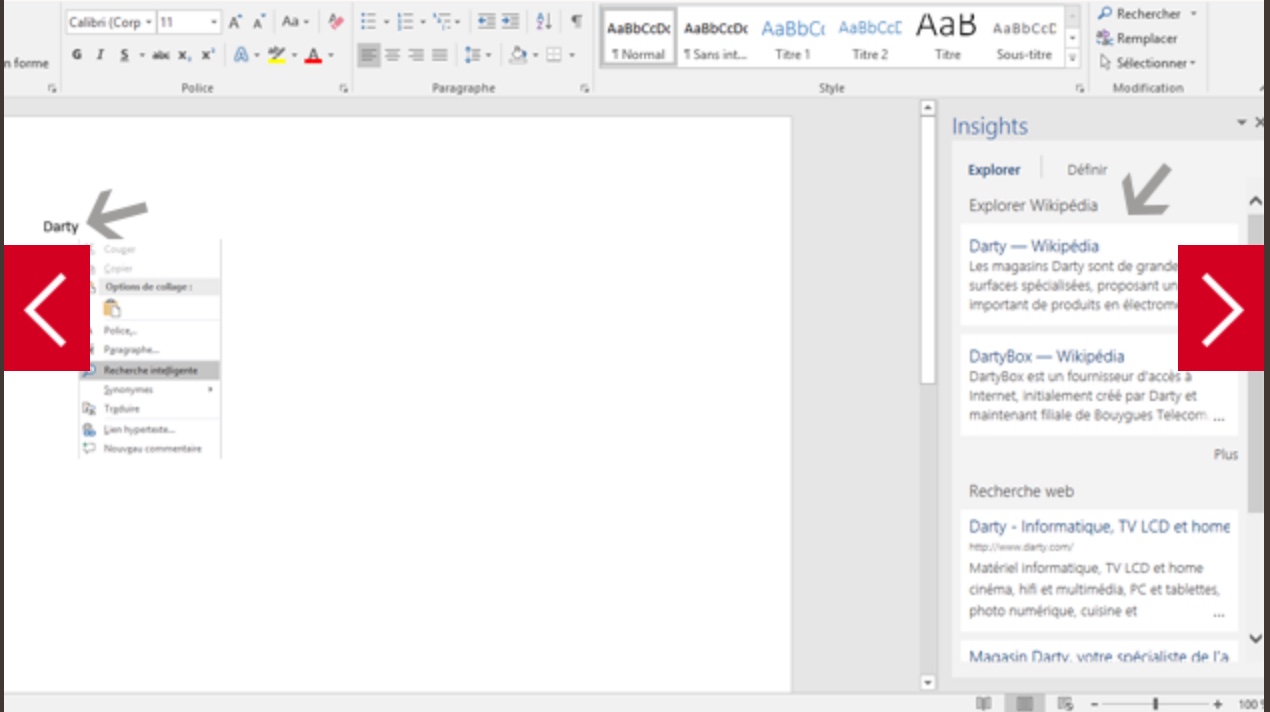The width and height of the screenshot is (1270, 712).
Task: Go to the next slide with red right arrow
Action: tap(1221, 309)
